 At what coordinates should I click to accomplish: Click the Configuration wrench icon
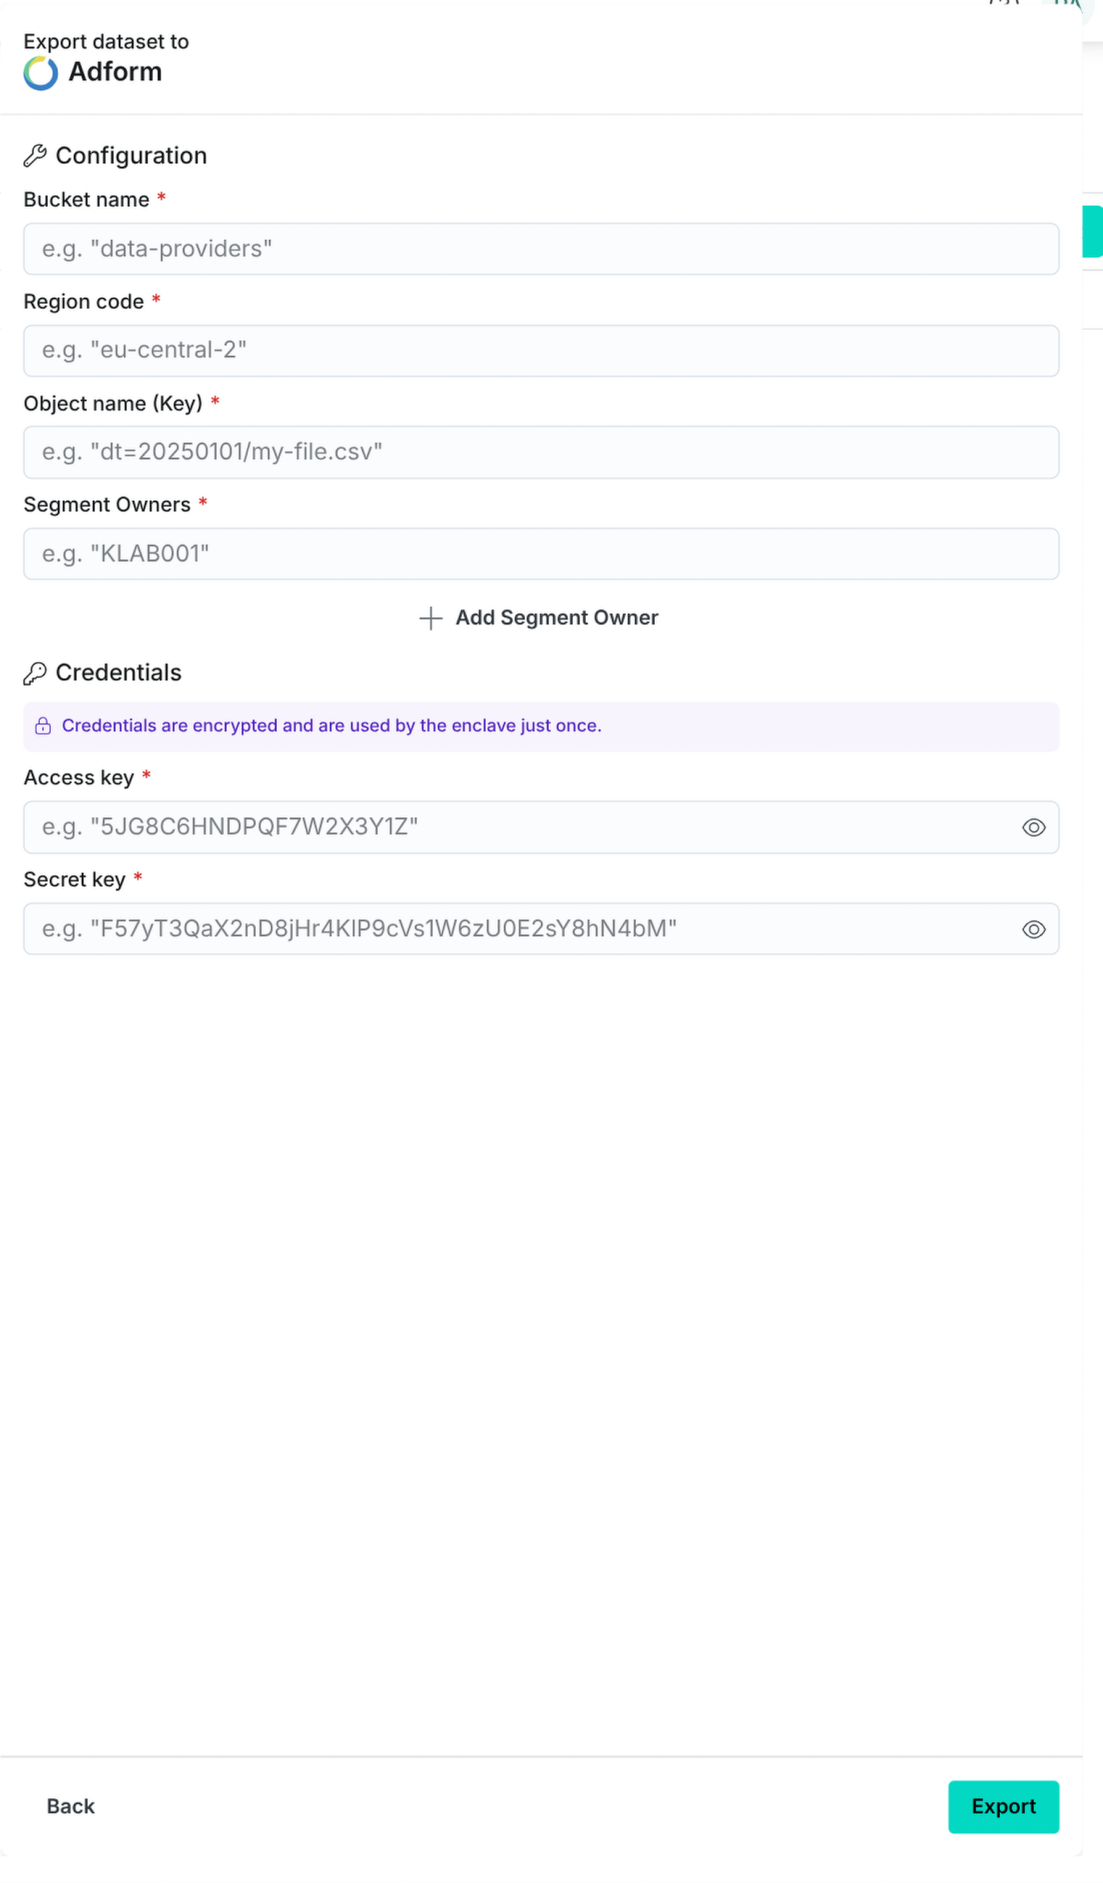pos(35,155)
